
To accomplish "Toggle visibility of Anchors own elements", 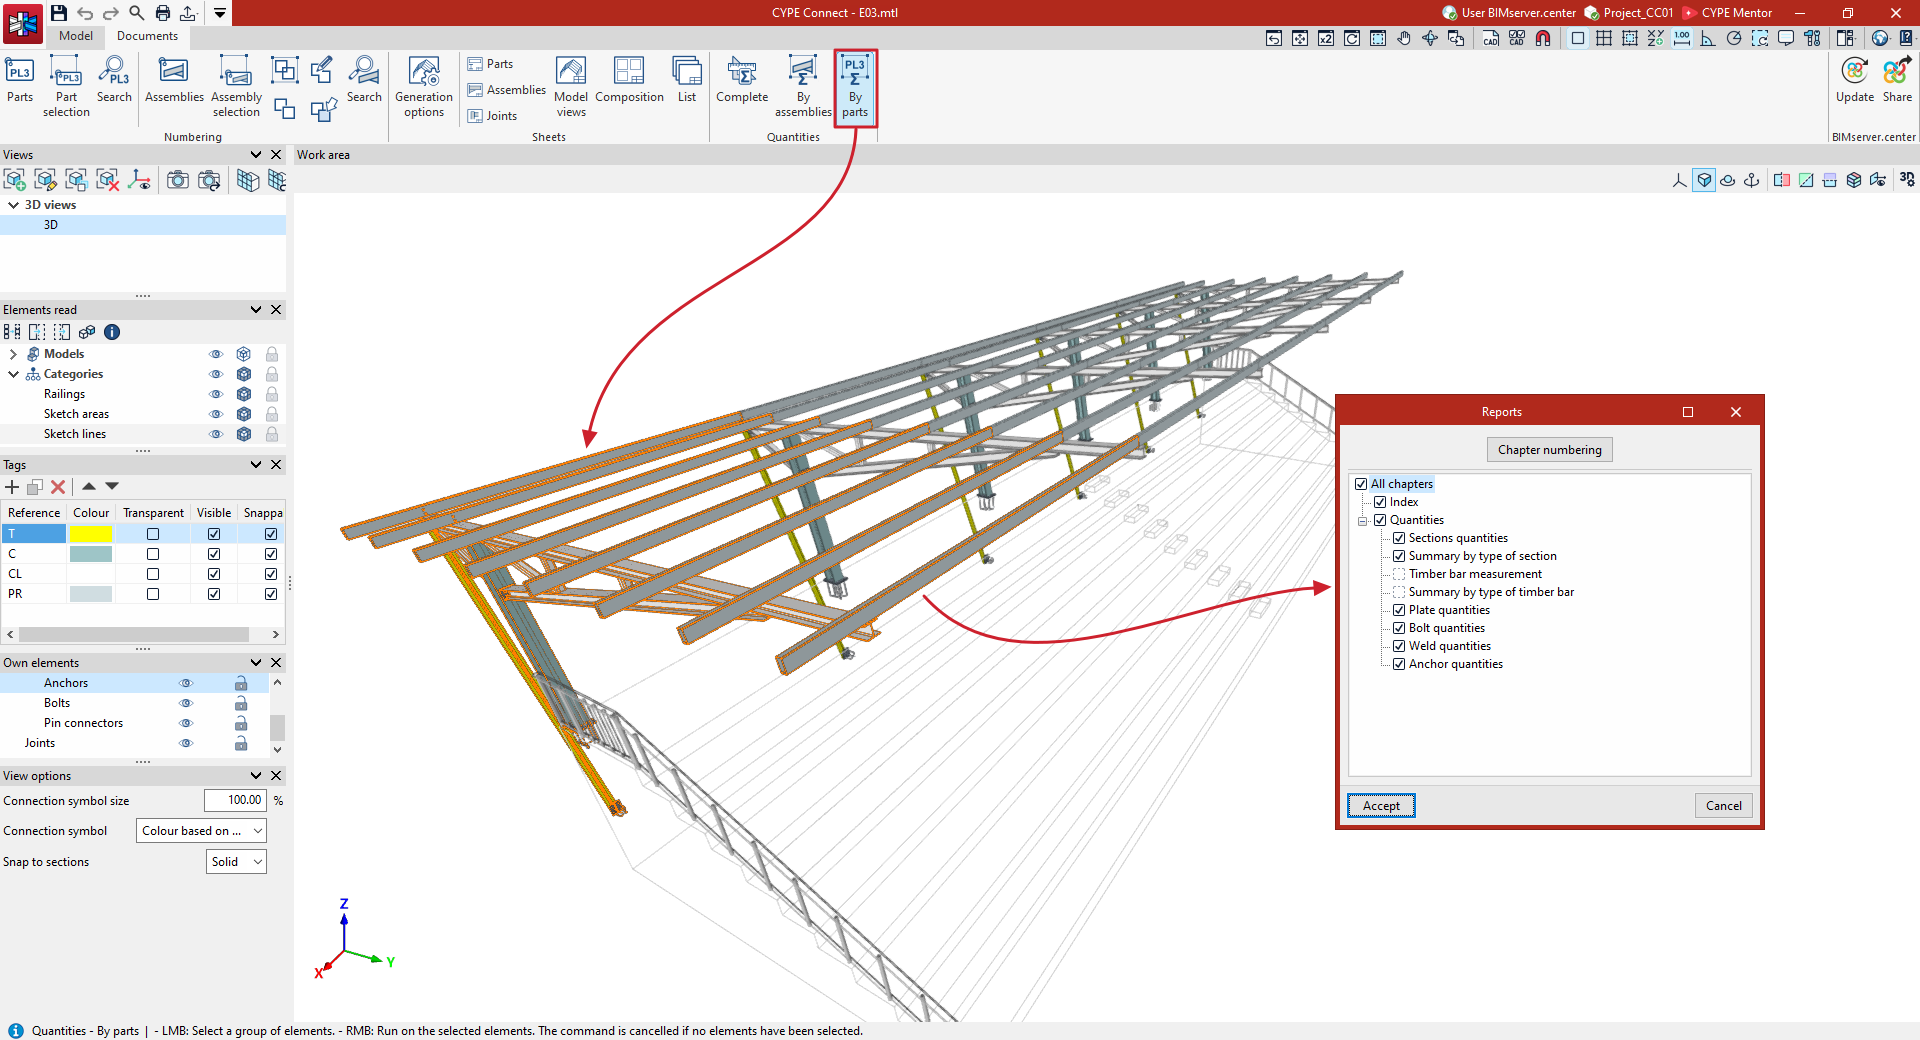I will coord(186,683).
